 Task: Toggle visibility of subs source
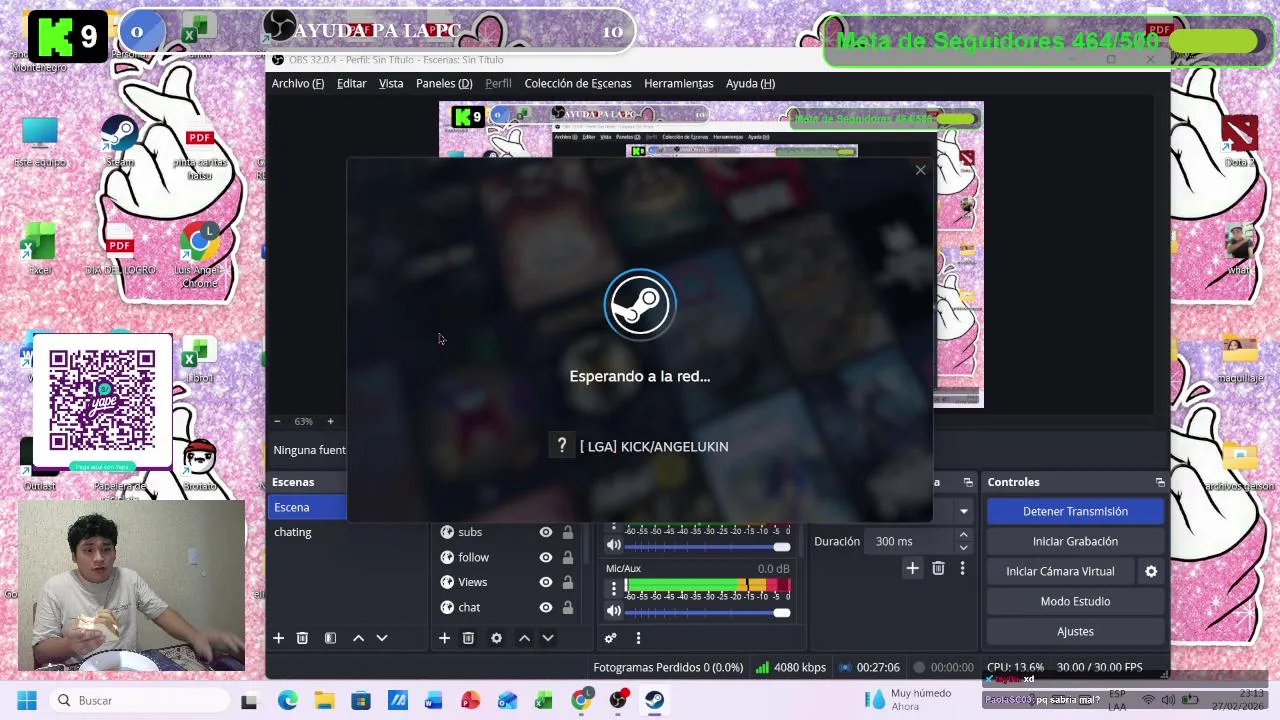(x=545, y=532)
